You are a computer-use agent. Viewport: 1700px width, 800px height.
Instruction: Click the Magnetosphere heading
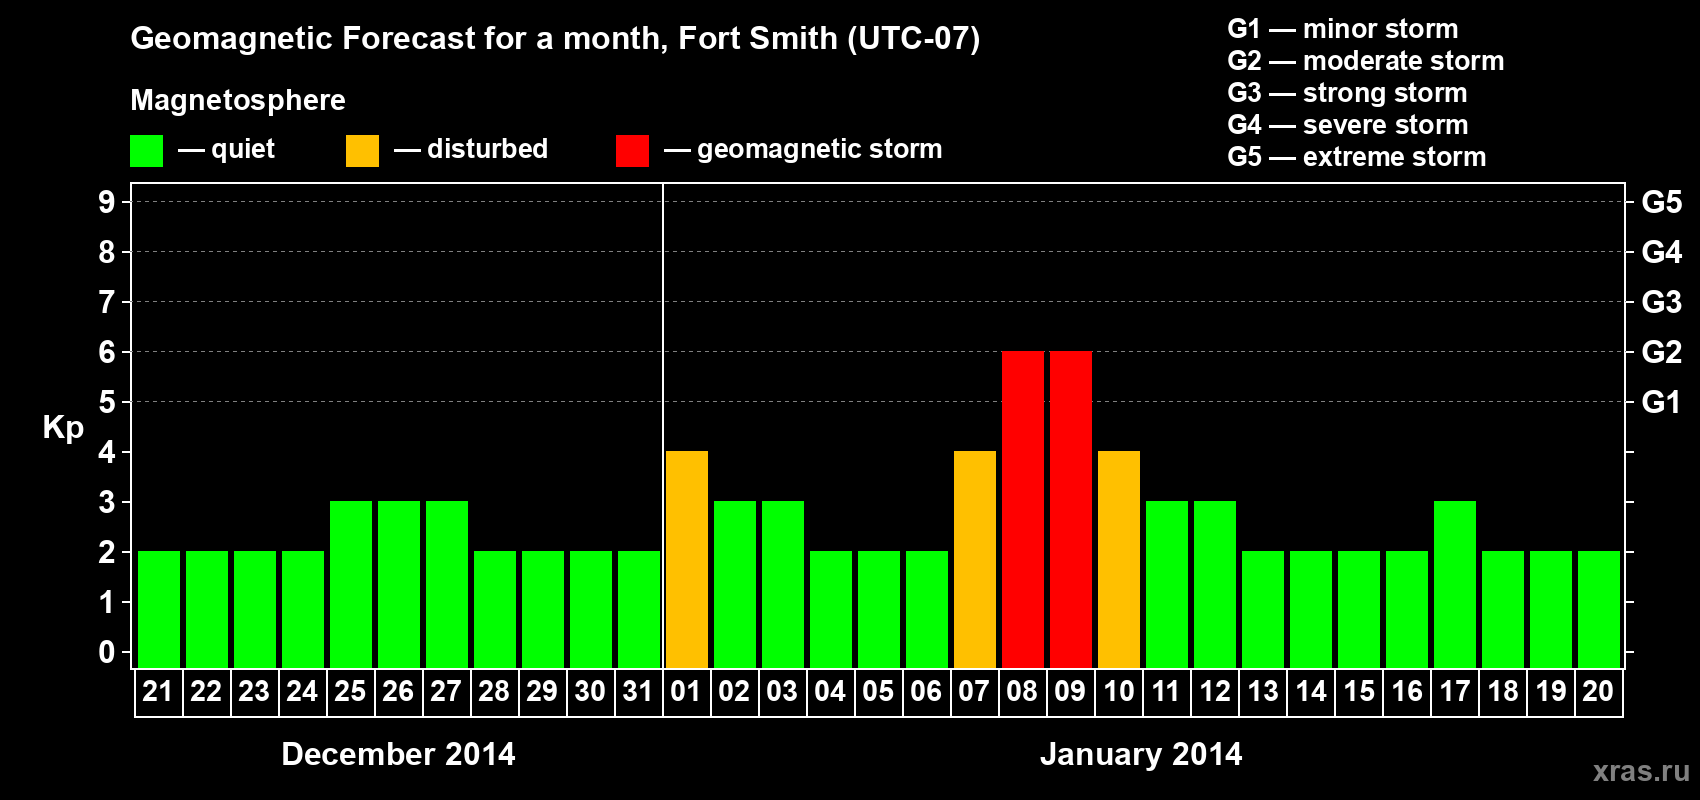238,101
